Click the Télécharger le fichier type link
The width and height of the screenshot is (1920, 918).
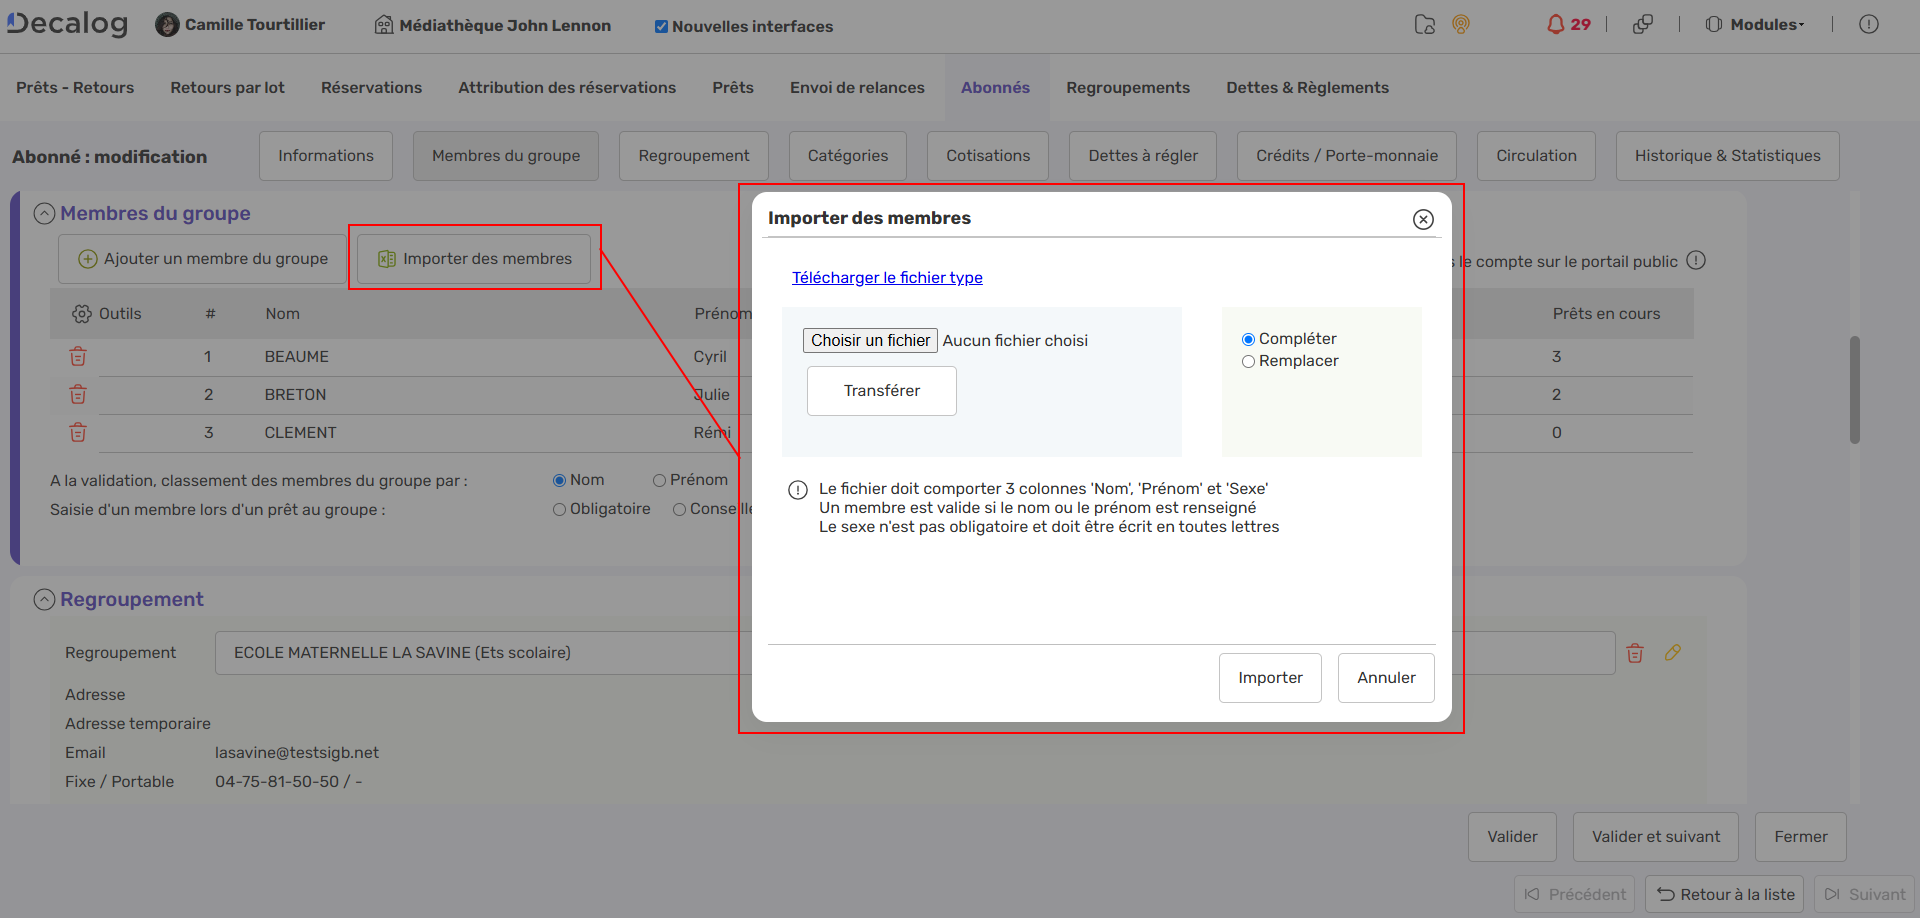pos(887,278)
